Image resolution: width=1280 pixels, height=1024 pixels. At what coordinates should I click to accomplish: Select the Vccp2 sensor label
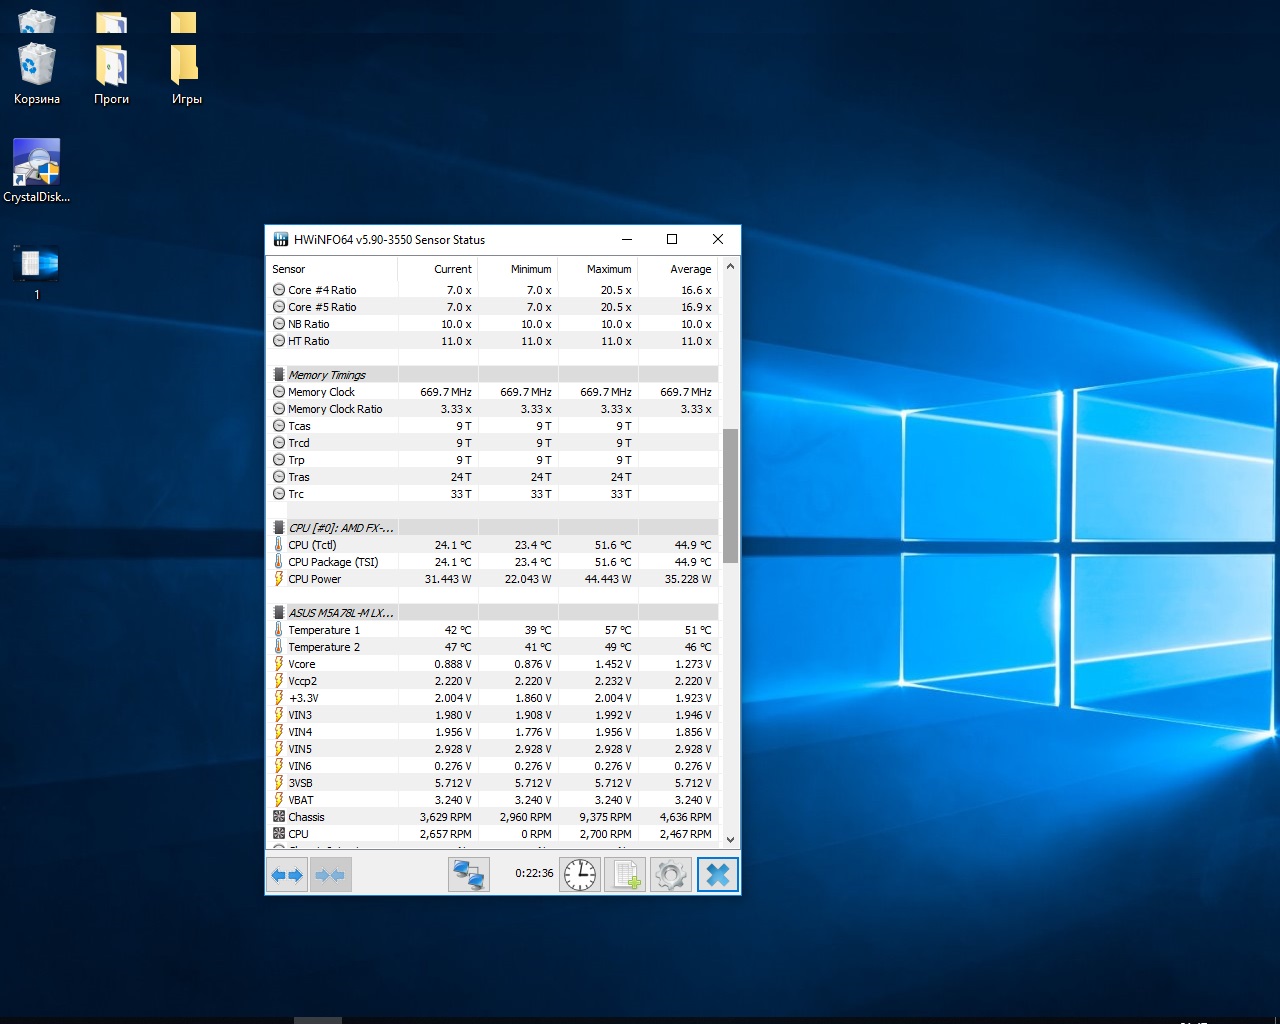(302, 681)
